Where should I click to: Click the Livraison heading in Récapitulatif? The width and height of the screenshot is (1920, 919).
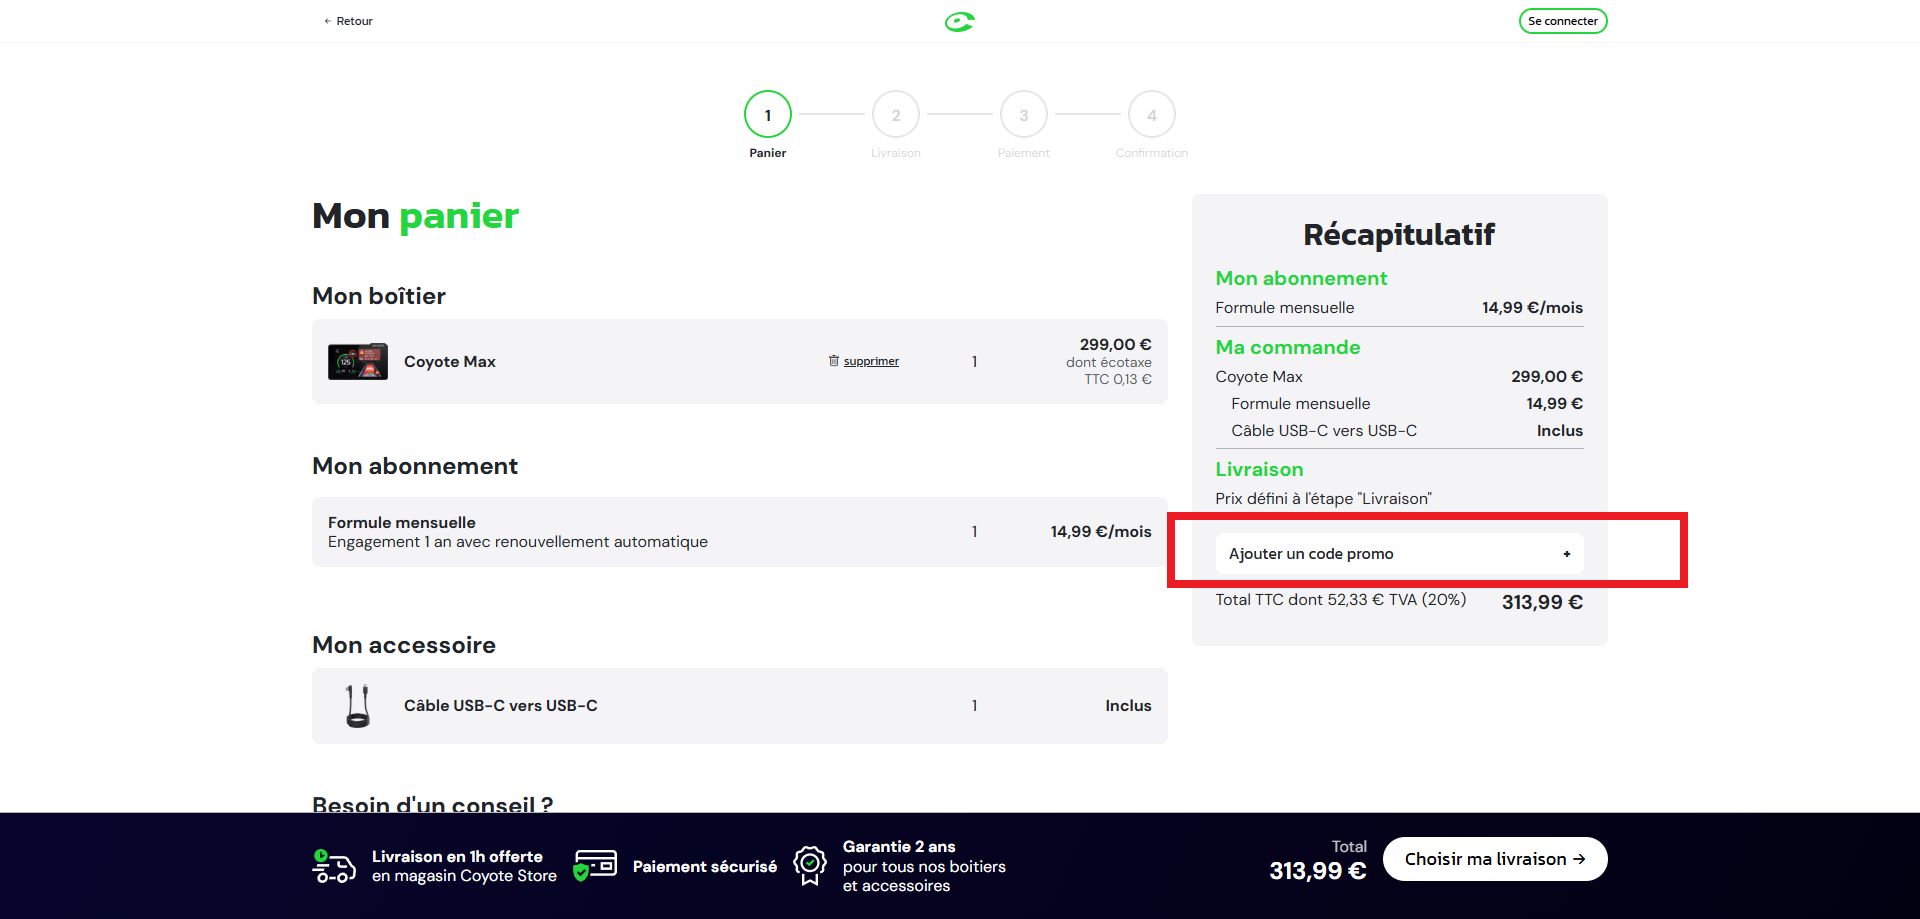(1259, 470)
